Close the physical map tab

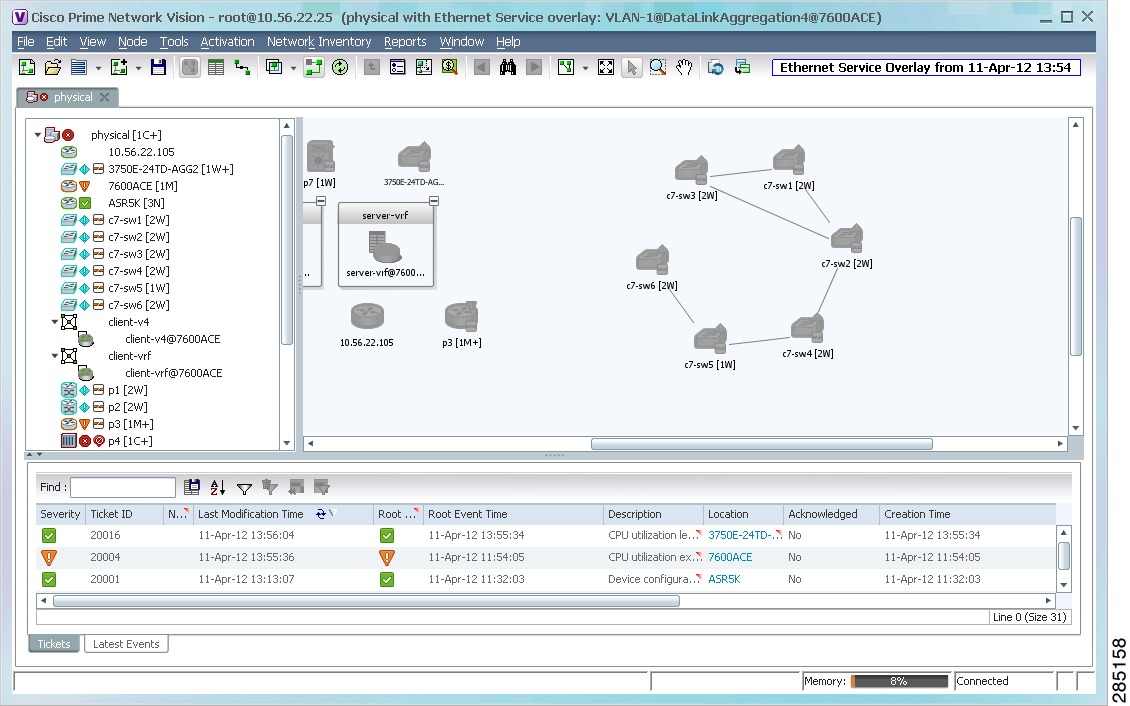104,97
